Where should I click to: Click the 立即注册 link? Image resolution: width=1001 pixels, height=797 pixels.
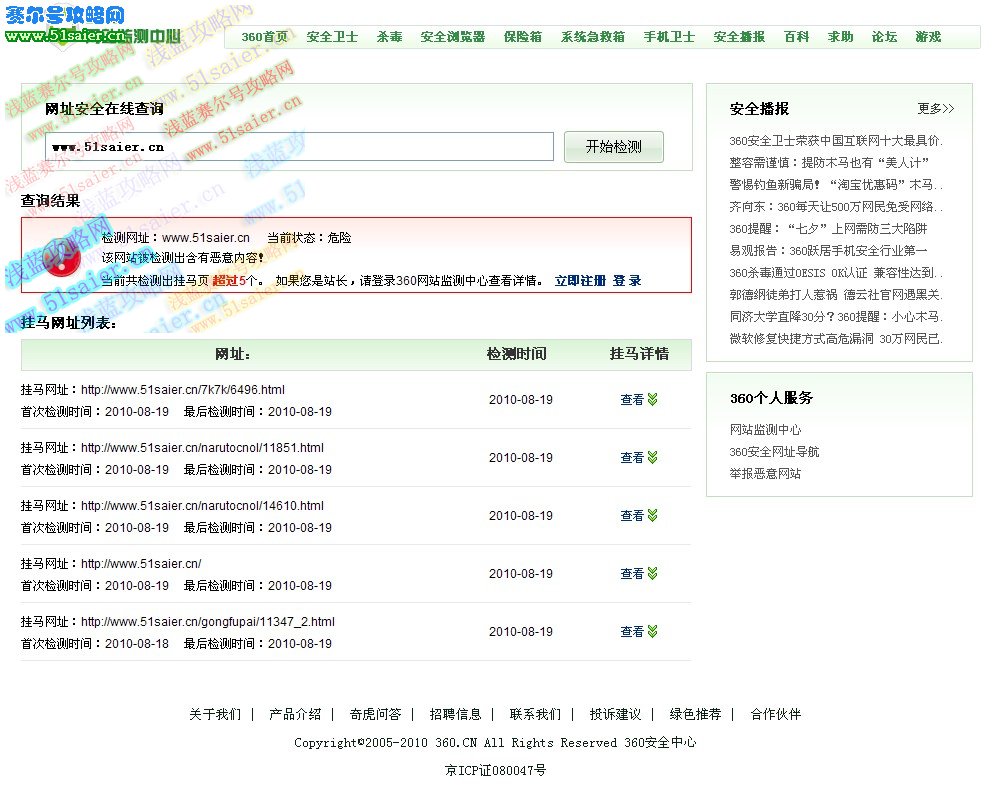[580, 281]
